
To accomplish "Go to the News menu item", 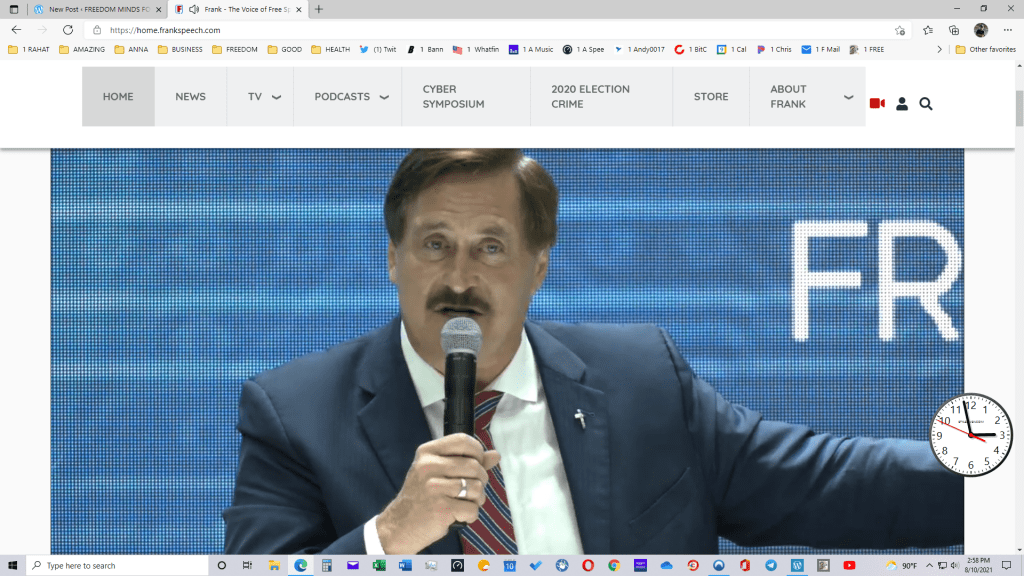I will click(190, 97).
